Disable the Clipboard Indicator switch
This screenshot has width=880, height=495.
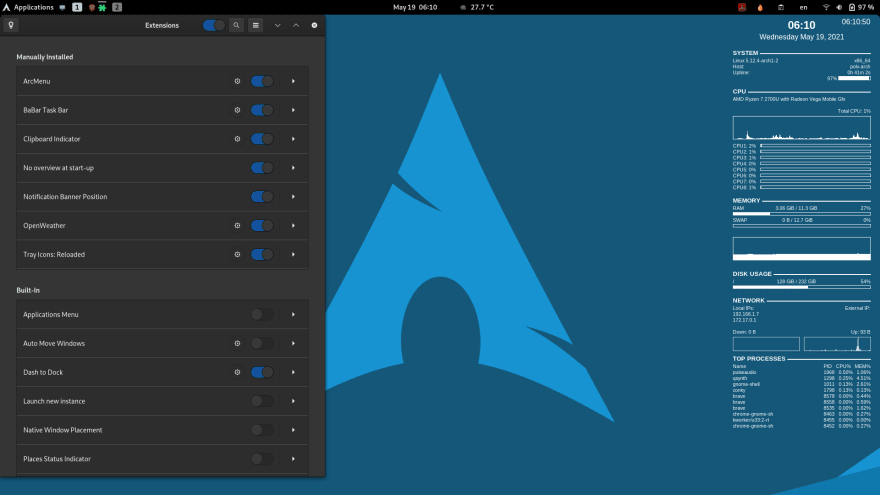tap(262, 139)
